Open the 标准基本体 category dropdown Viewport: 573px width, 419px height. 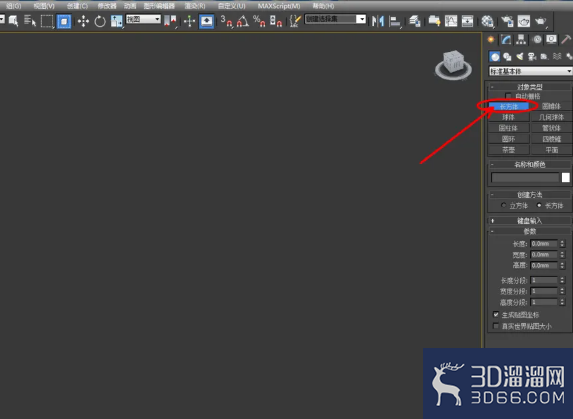click(531, 71)
